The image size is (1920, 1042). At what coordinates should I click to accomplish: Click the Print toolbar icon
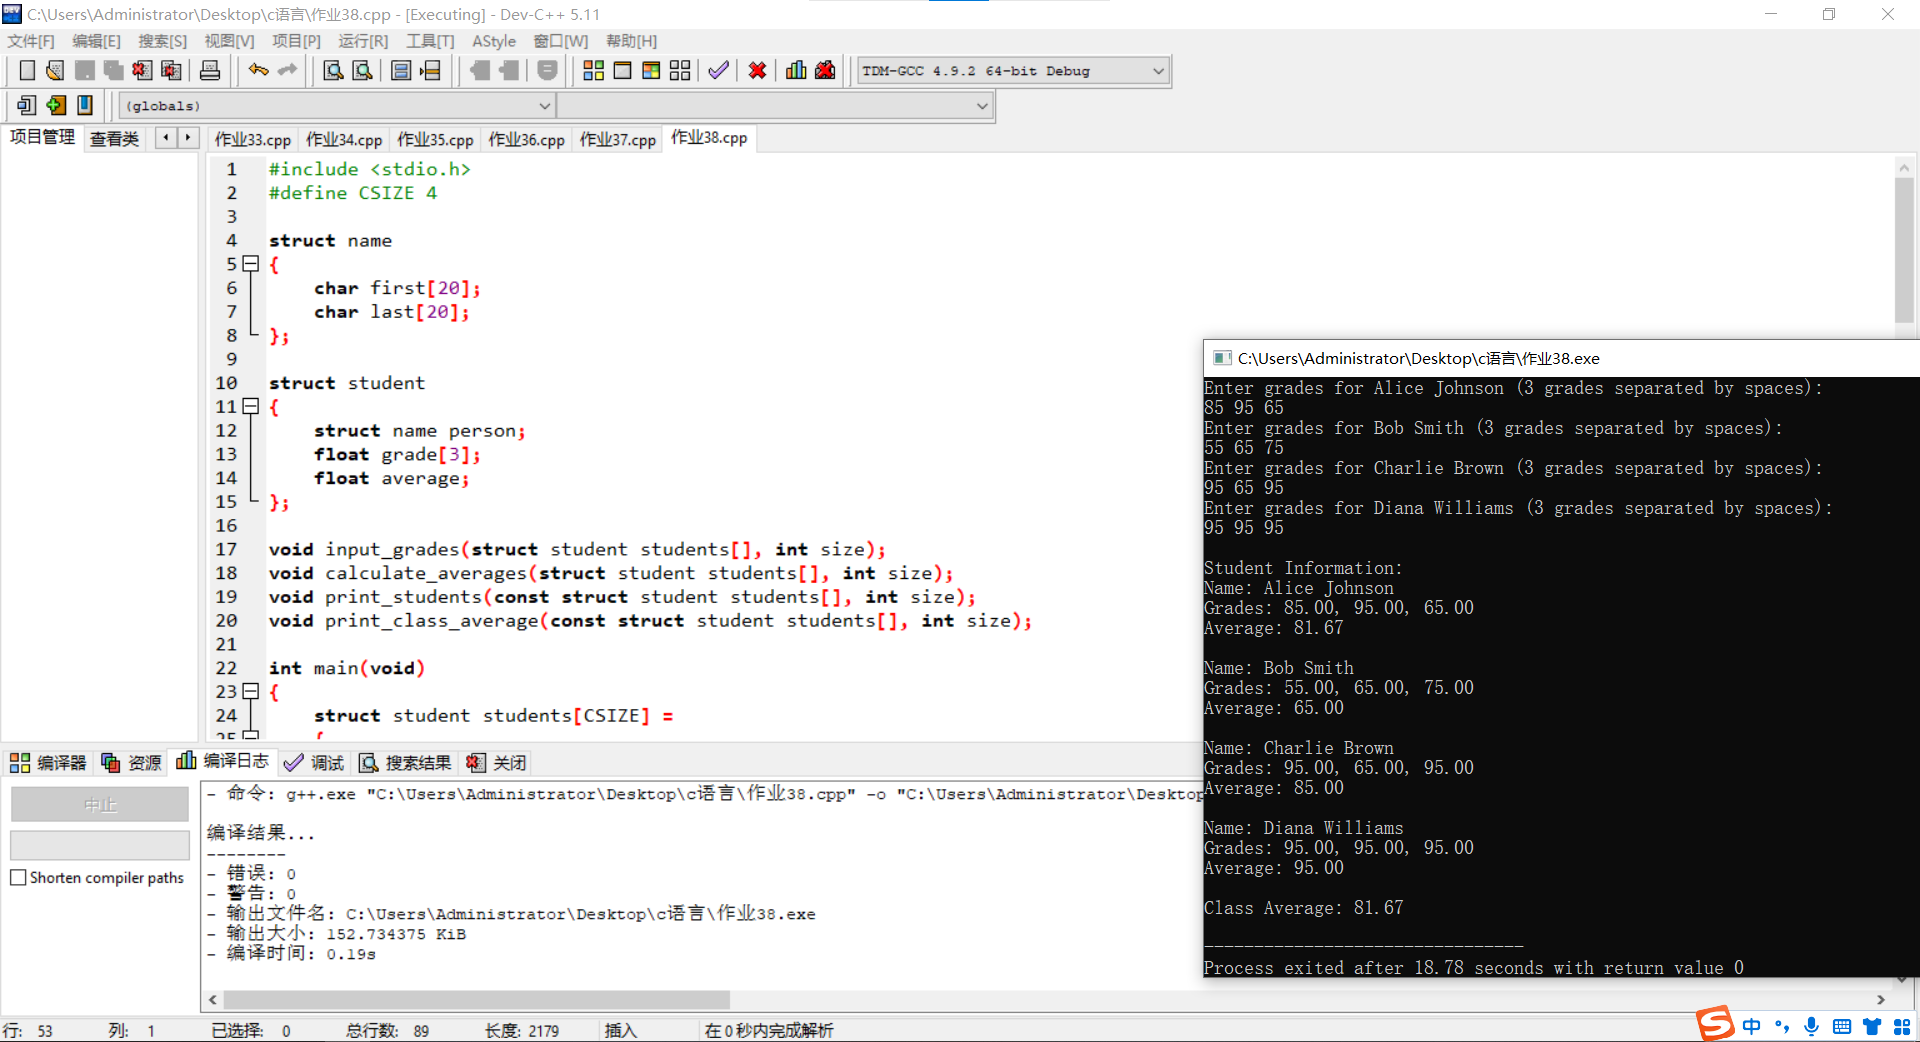click(x=210, y=71)
